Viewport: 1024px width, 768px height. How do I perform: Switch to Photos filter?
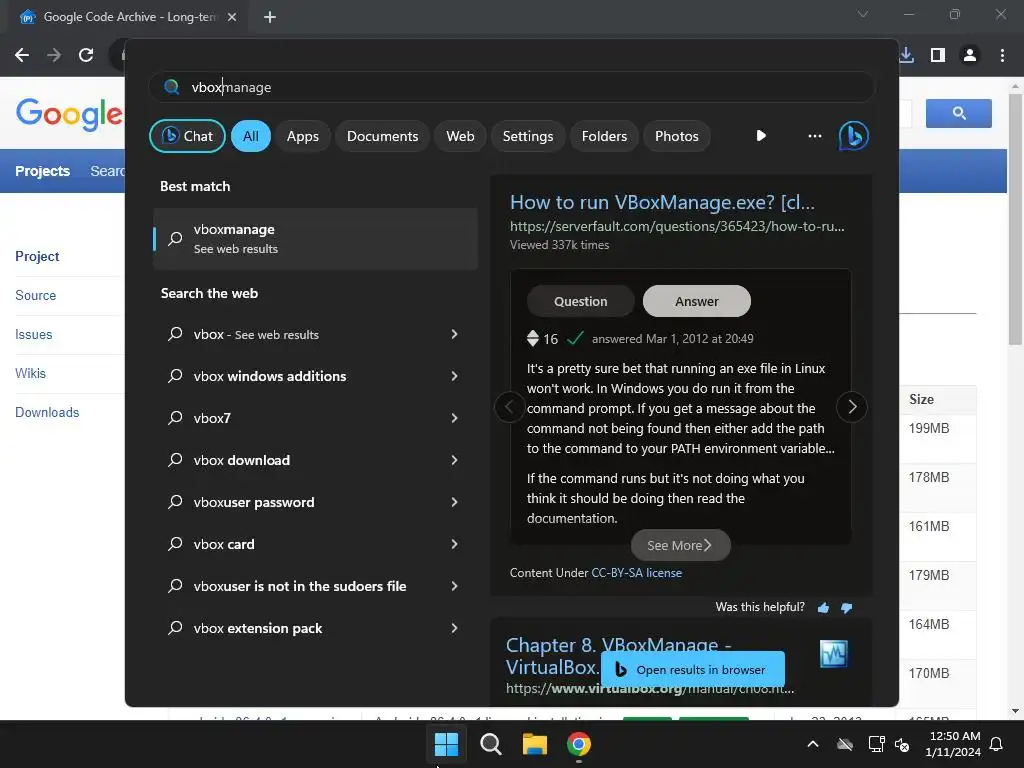tap(677, 136)
